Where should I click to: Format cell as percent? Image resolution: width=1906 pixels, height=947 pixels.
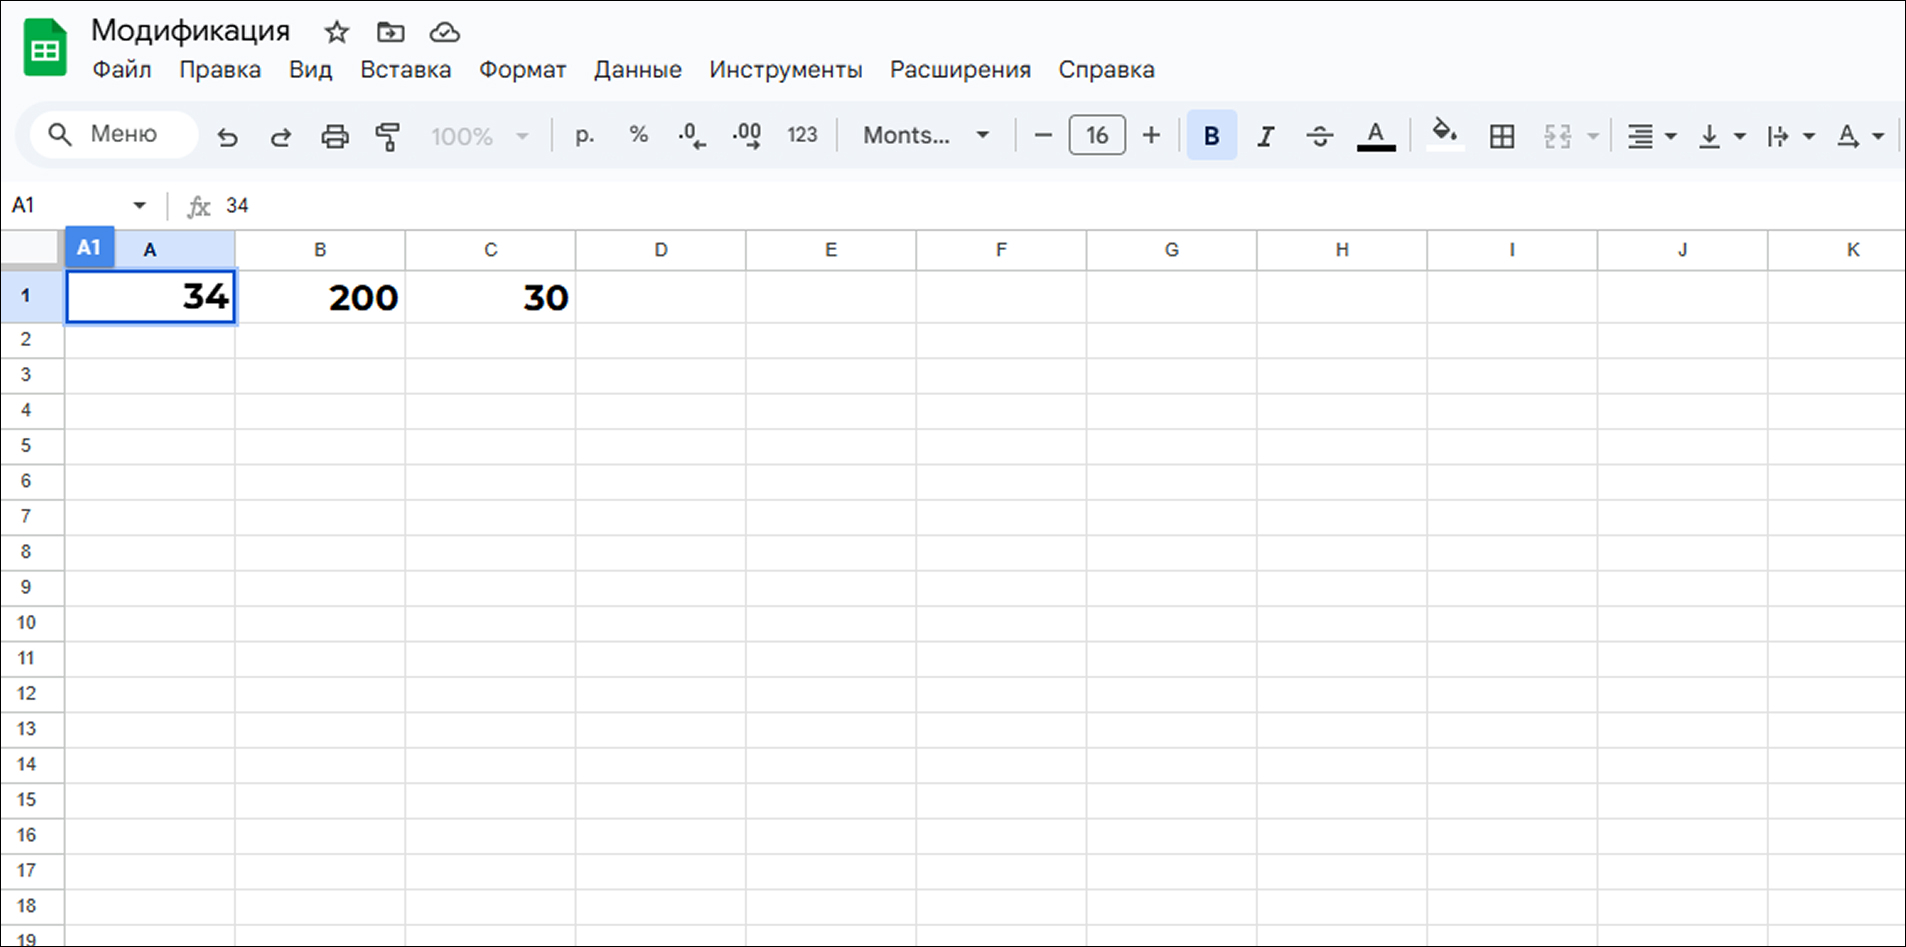639,135
